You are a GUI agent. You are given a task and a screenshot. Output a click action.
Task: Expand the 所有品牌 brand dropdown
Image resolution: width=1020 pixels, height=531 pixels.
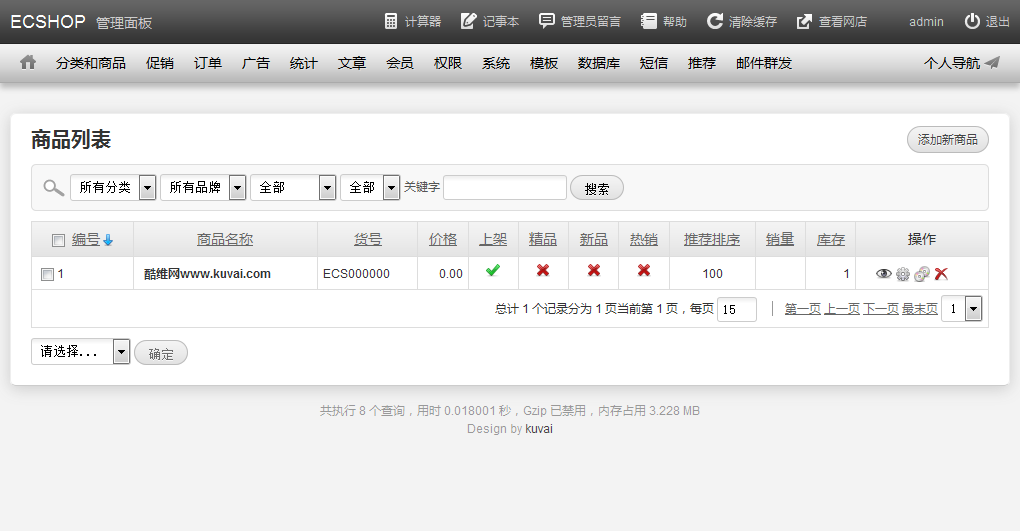pos(203,187)
